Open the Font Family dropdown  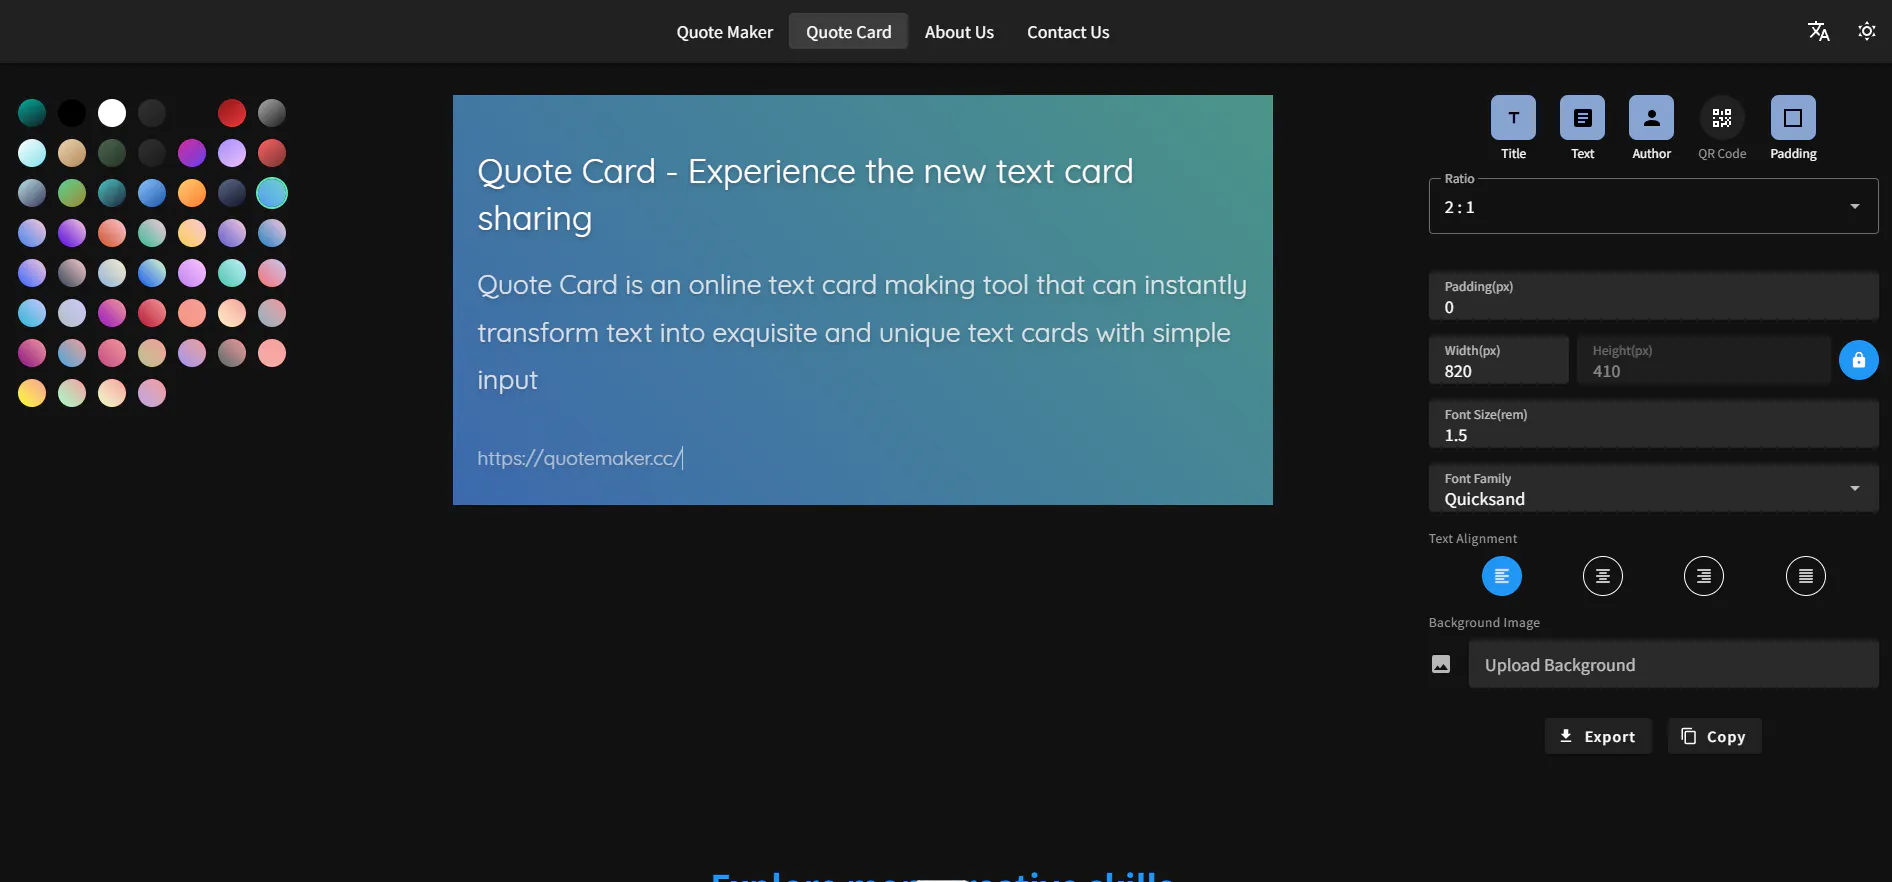[x=1653, y=488]
